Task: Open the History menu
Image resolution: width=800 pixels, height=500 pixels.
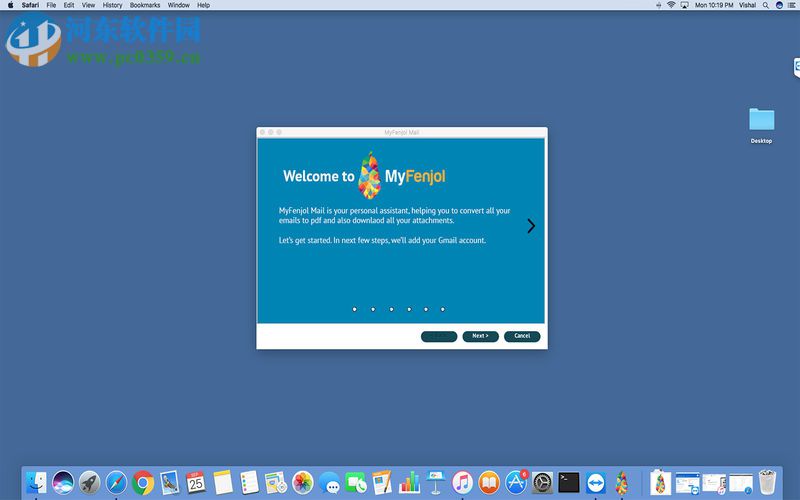Action: pyautogui.click(x=112, y=5)
